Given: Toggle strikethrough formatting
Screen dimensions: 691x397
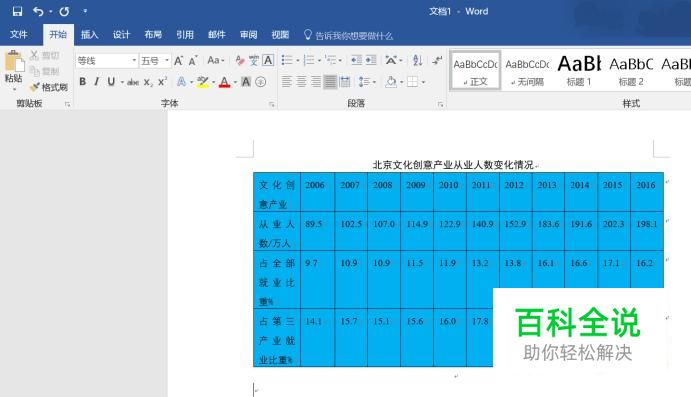Looking at the screenshot, I should [x=133, y=82].
